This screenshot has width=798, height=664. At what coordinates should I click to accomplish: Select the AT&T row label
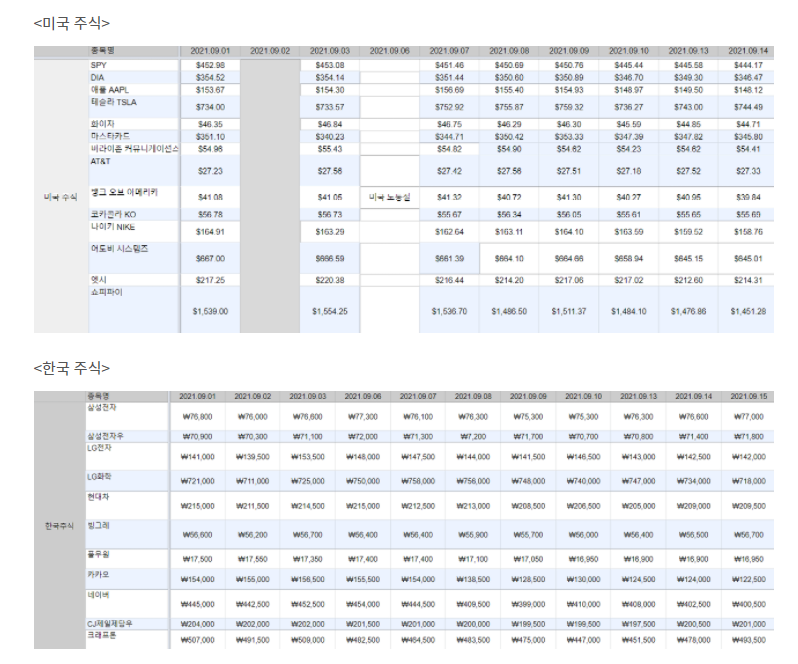click(100, 161)
